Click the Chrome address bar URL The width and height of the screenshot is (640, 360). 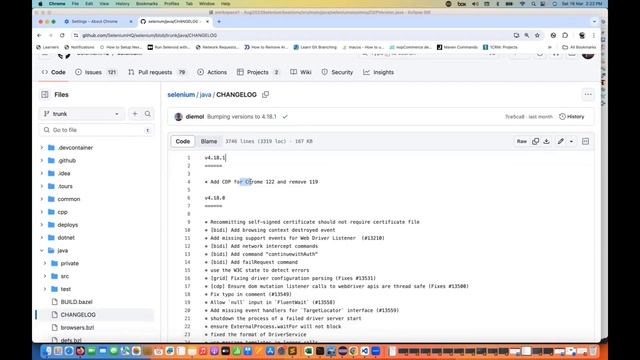pos(149,36)
